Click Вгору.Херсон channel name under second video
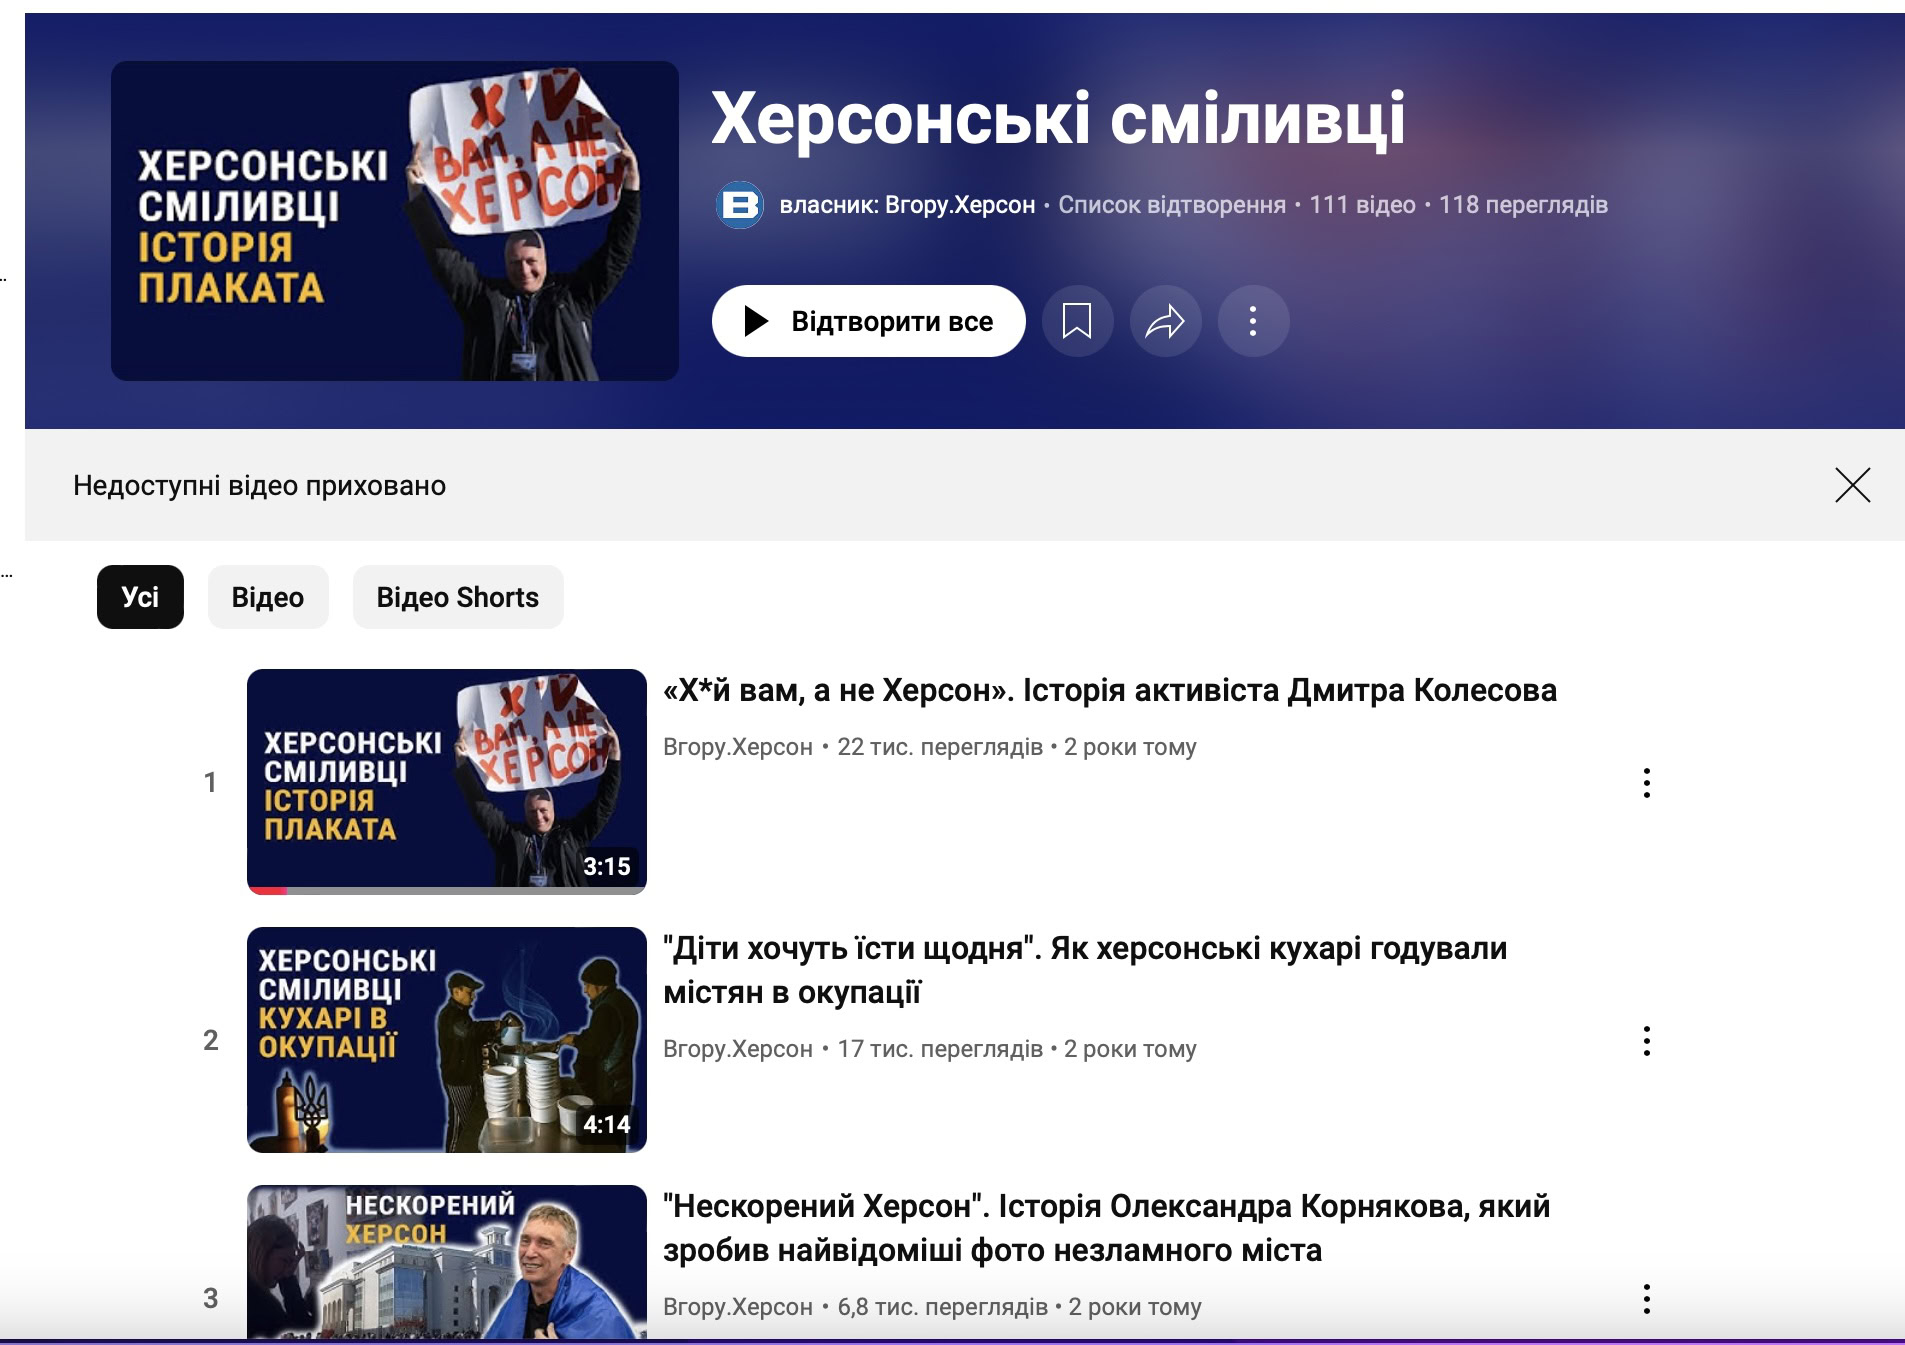 point(738,1049)
